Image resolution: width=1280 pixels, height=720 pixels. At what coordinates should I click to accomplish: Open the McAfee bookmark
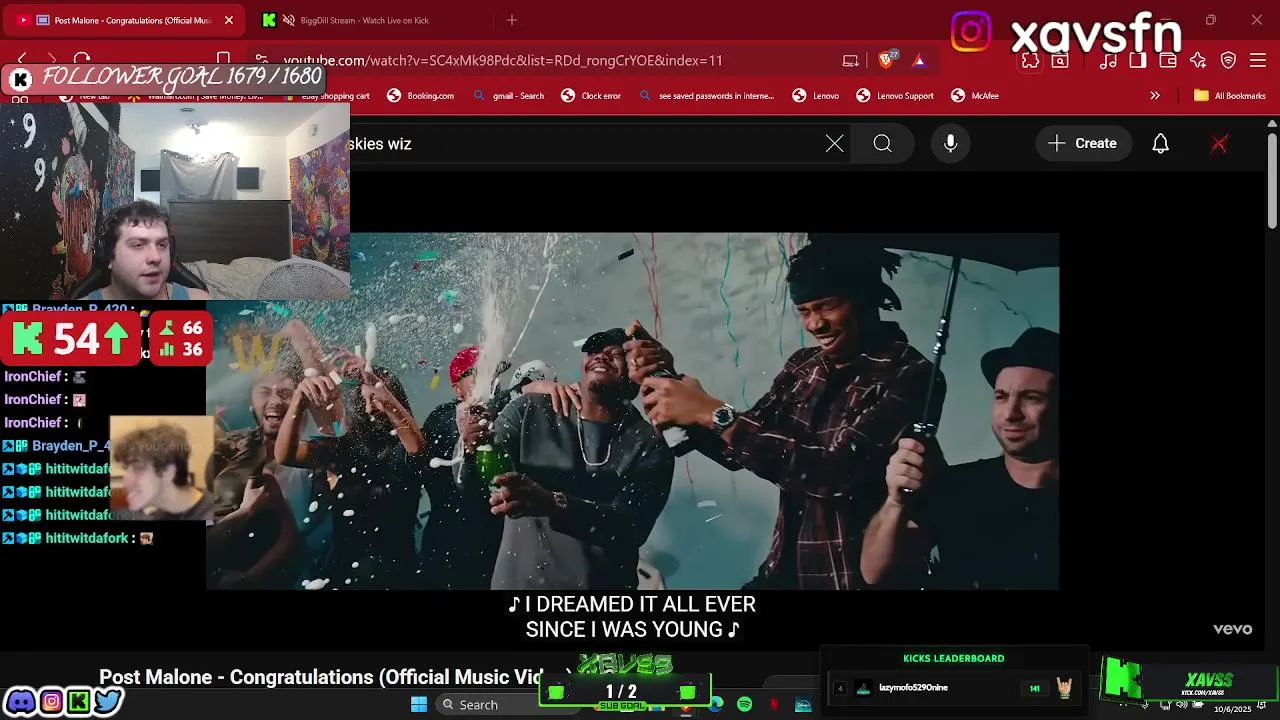click(975, 96)
